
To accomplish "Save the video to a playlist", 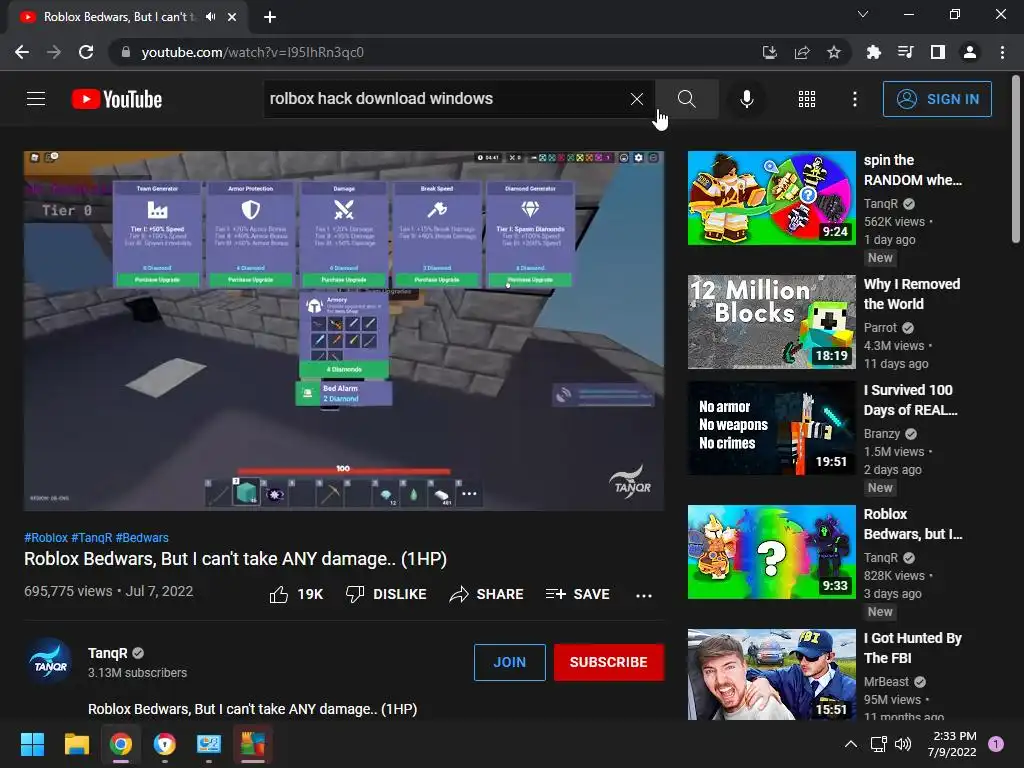I will point(577,594).
